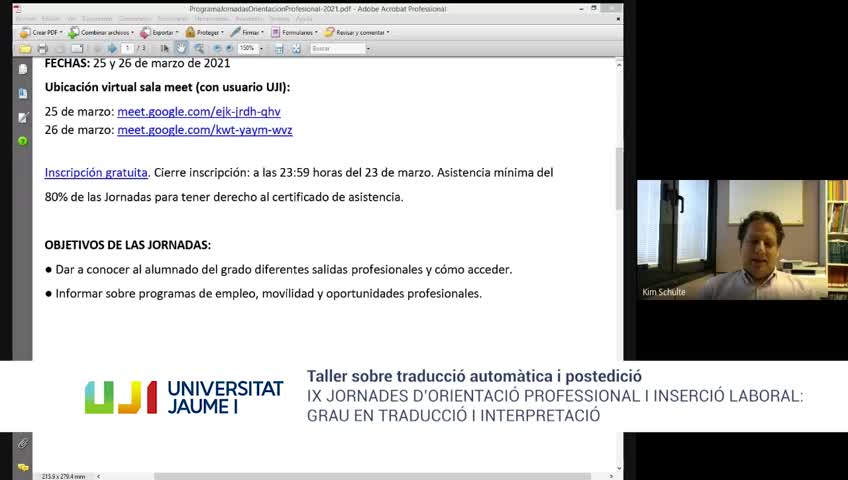Open the Comments panel icon
This screenshot has height=480, width=848.
point(23,468)
